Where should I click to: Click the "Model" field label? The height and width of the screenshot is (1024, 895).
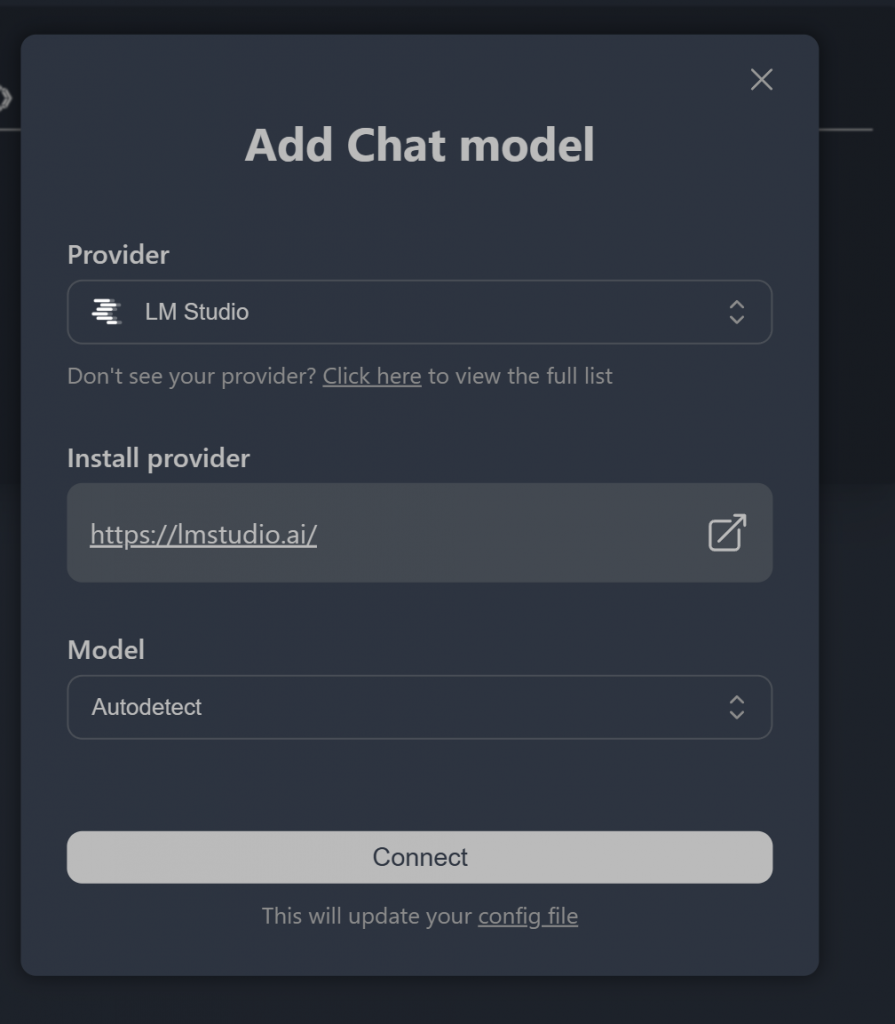[106, 650]
